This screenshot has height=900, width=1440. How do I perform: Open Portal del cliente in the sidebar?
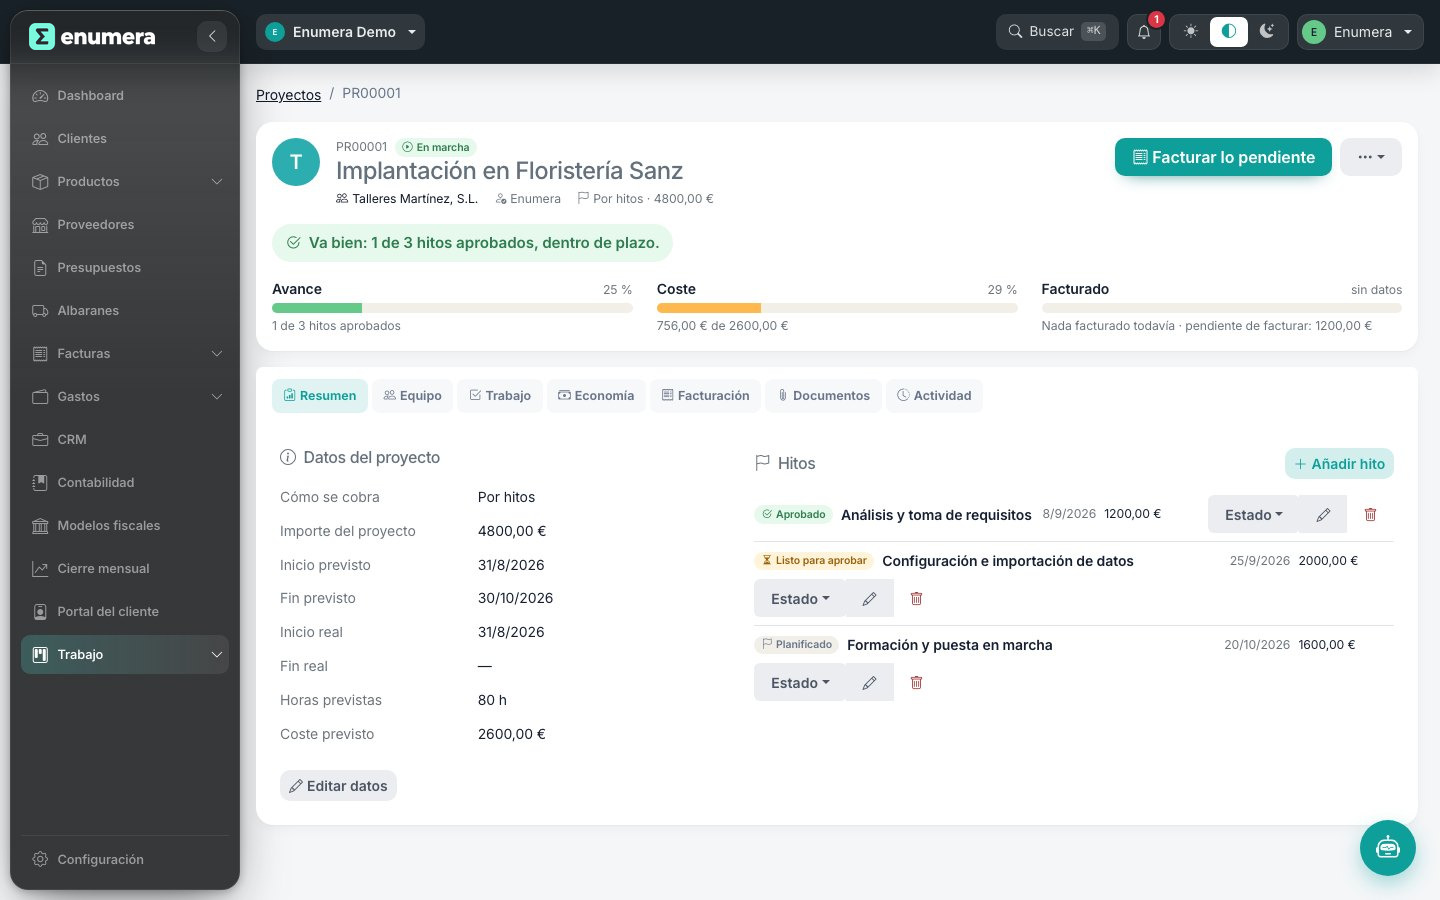pyautogui.click(x=125, y=612)
